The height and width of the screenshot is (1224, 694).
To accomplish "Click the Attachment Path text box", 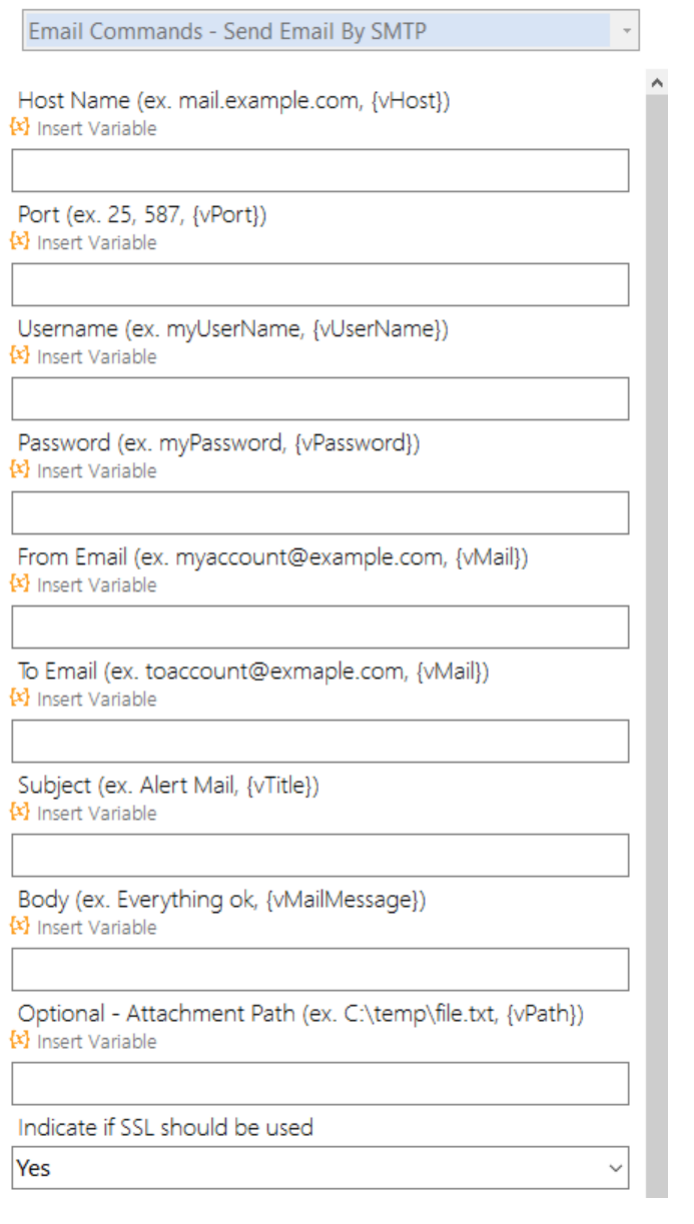I will click(x=320, y=1083).
